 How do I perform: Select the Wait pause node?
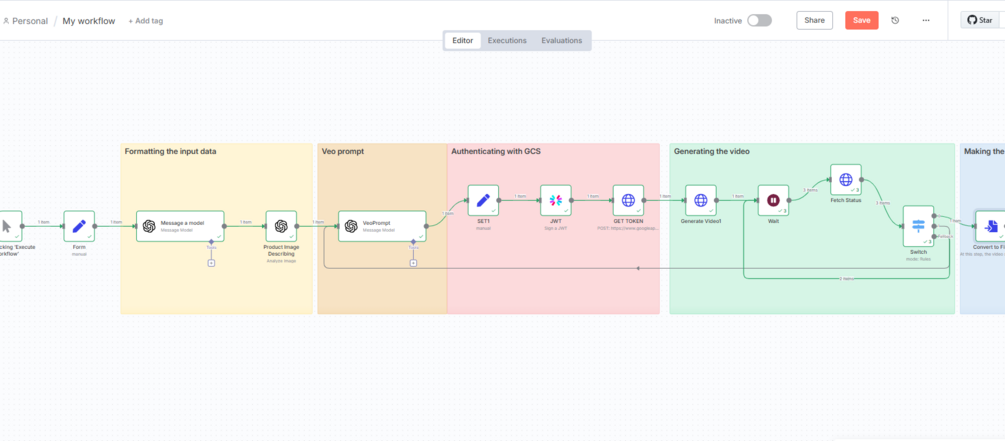773,201
